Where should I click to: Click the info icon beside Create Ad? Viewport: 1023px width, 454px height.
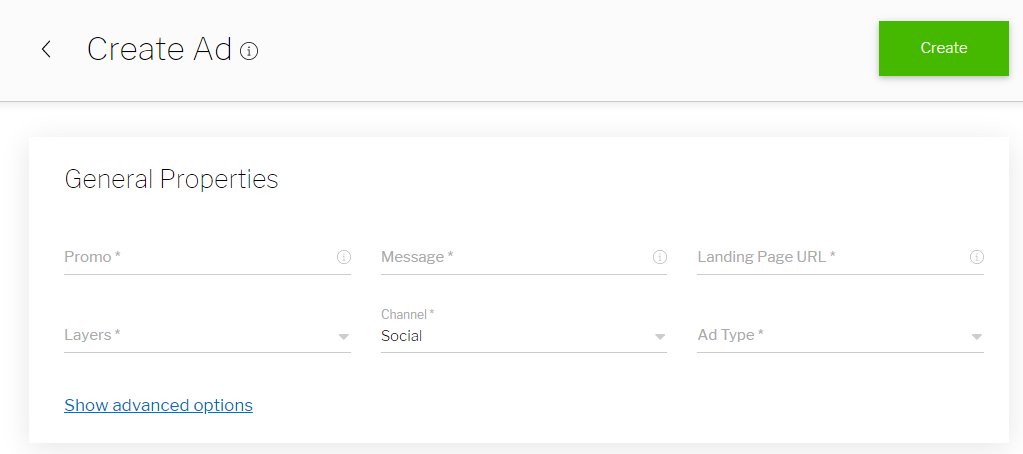[x=250, y=50]
